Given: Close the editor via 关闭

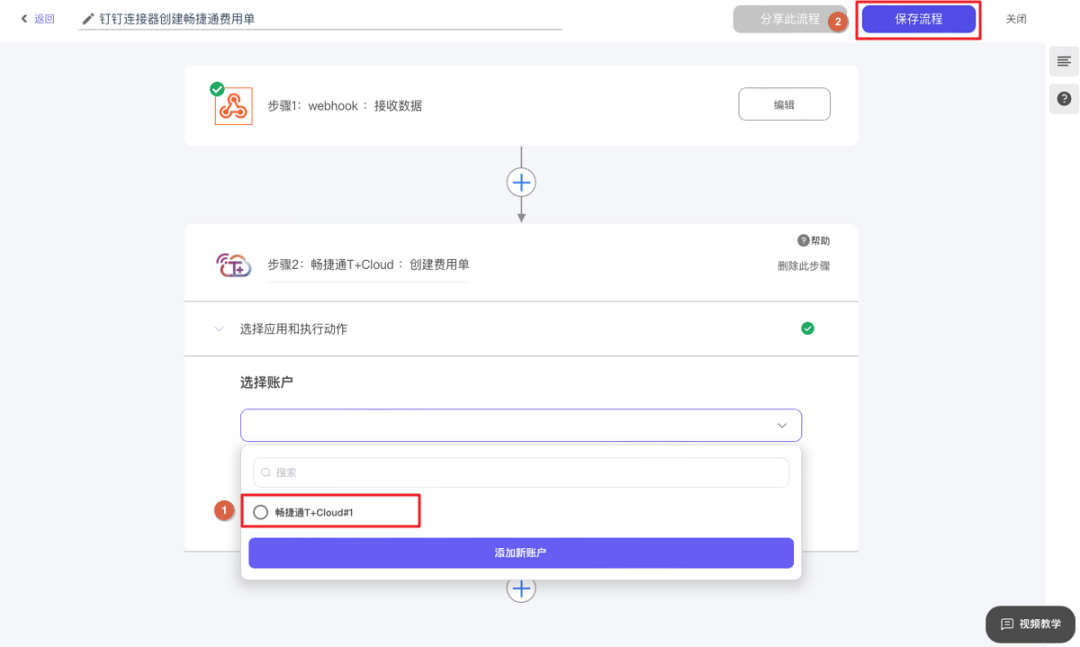Looking at the screenshot, I should (1016, 19).
